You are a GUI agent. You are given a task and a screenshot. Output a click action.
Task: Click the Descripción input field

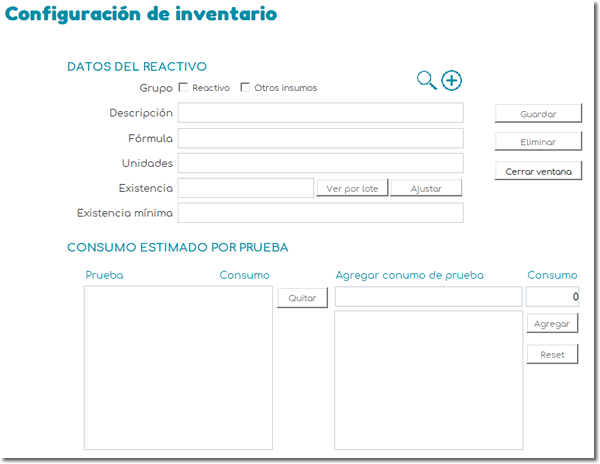[320, 113]
